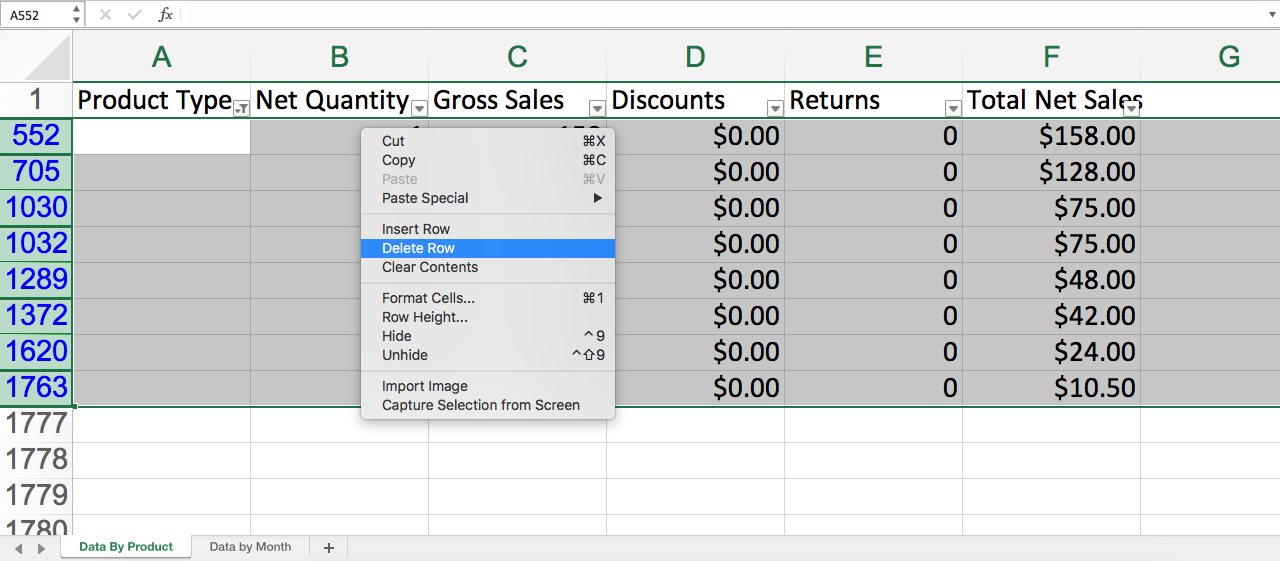The height and width of the screenshot is (561, 1280).
Task: Expand the Paste Special submenu
Action: click(x=488, y=198)
